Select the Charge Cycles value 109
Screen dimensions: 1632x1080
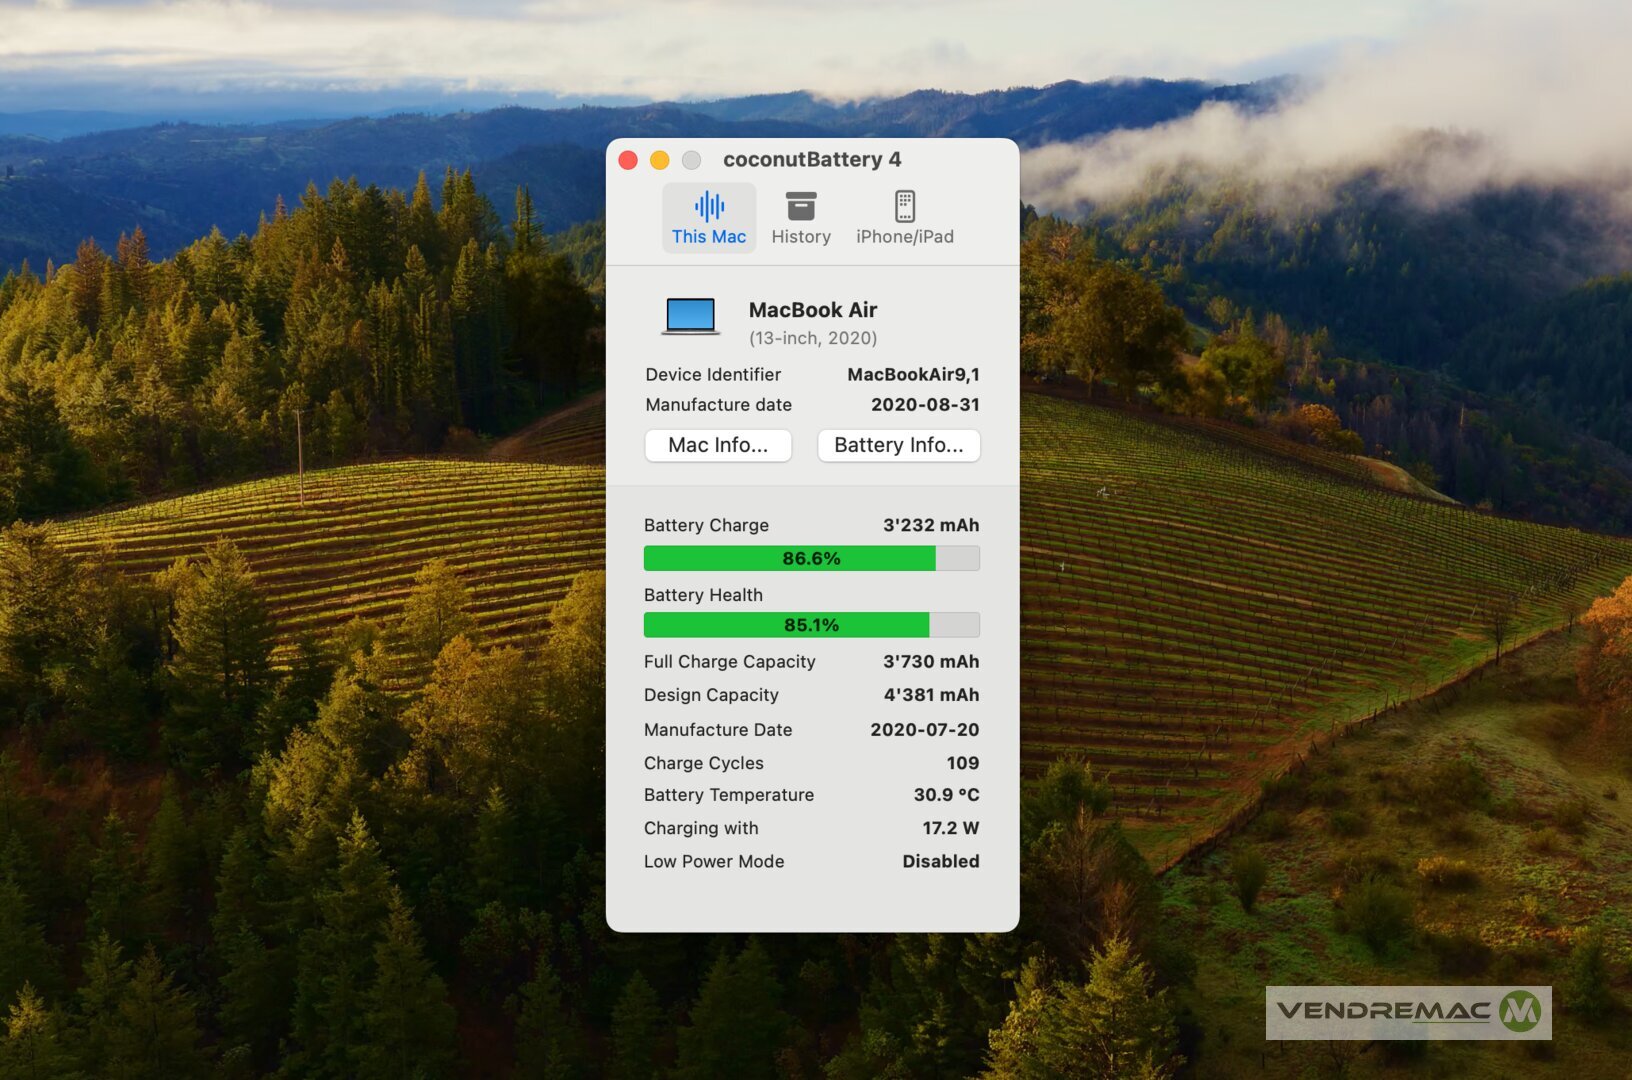[962, 763]
